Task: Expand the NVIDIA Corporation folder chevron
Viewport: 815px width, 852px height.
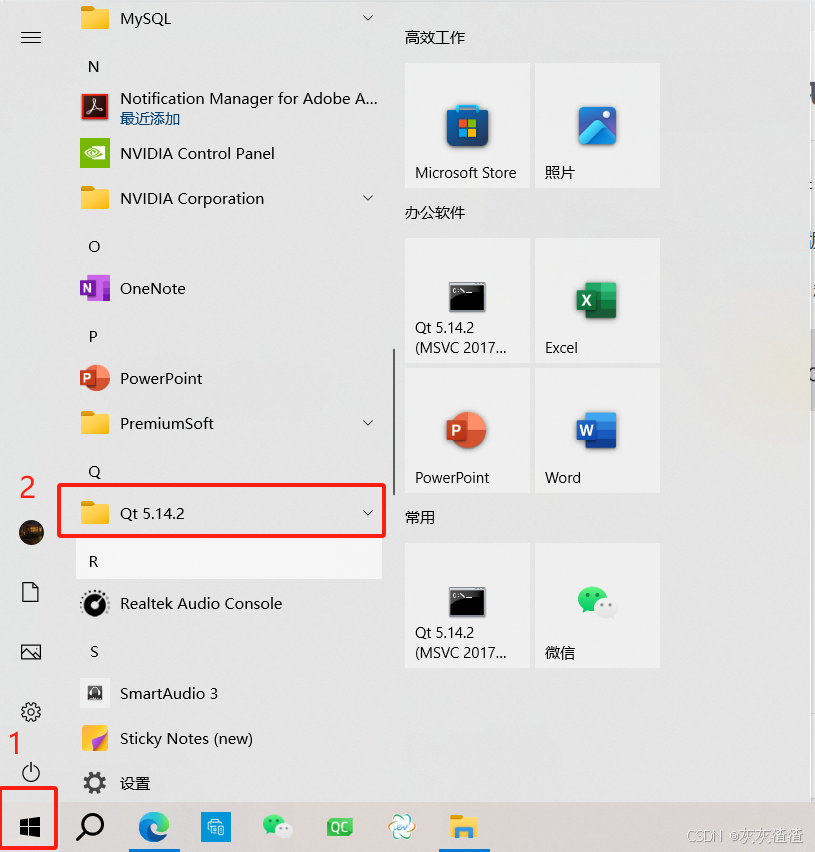Action: point(368,198)
